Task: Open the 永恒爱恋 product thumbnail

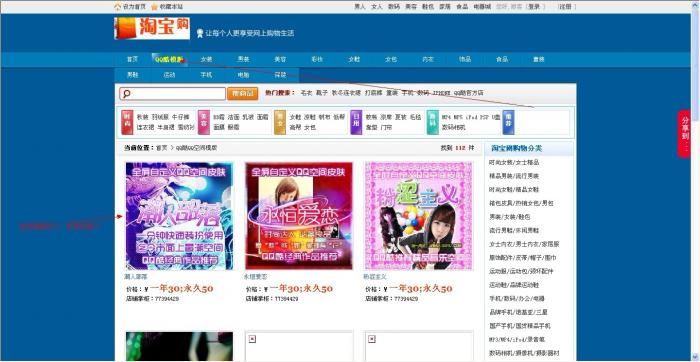Action: (x=299, y=216)
